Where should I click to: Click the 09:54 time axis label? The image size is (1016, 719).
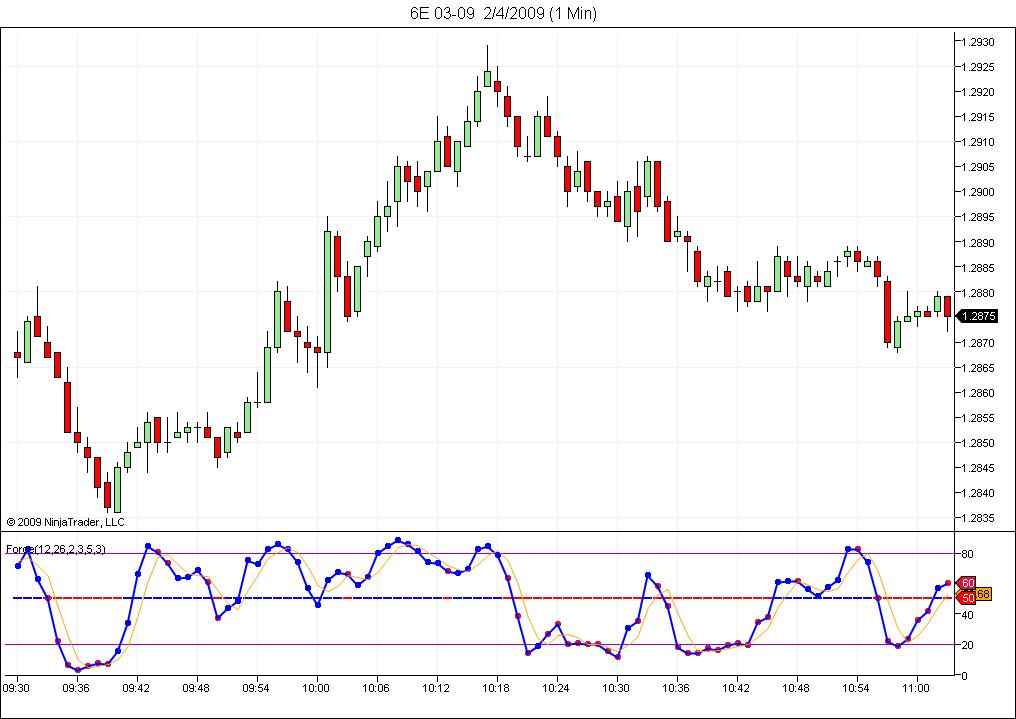point(256,689)
